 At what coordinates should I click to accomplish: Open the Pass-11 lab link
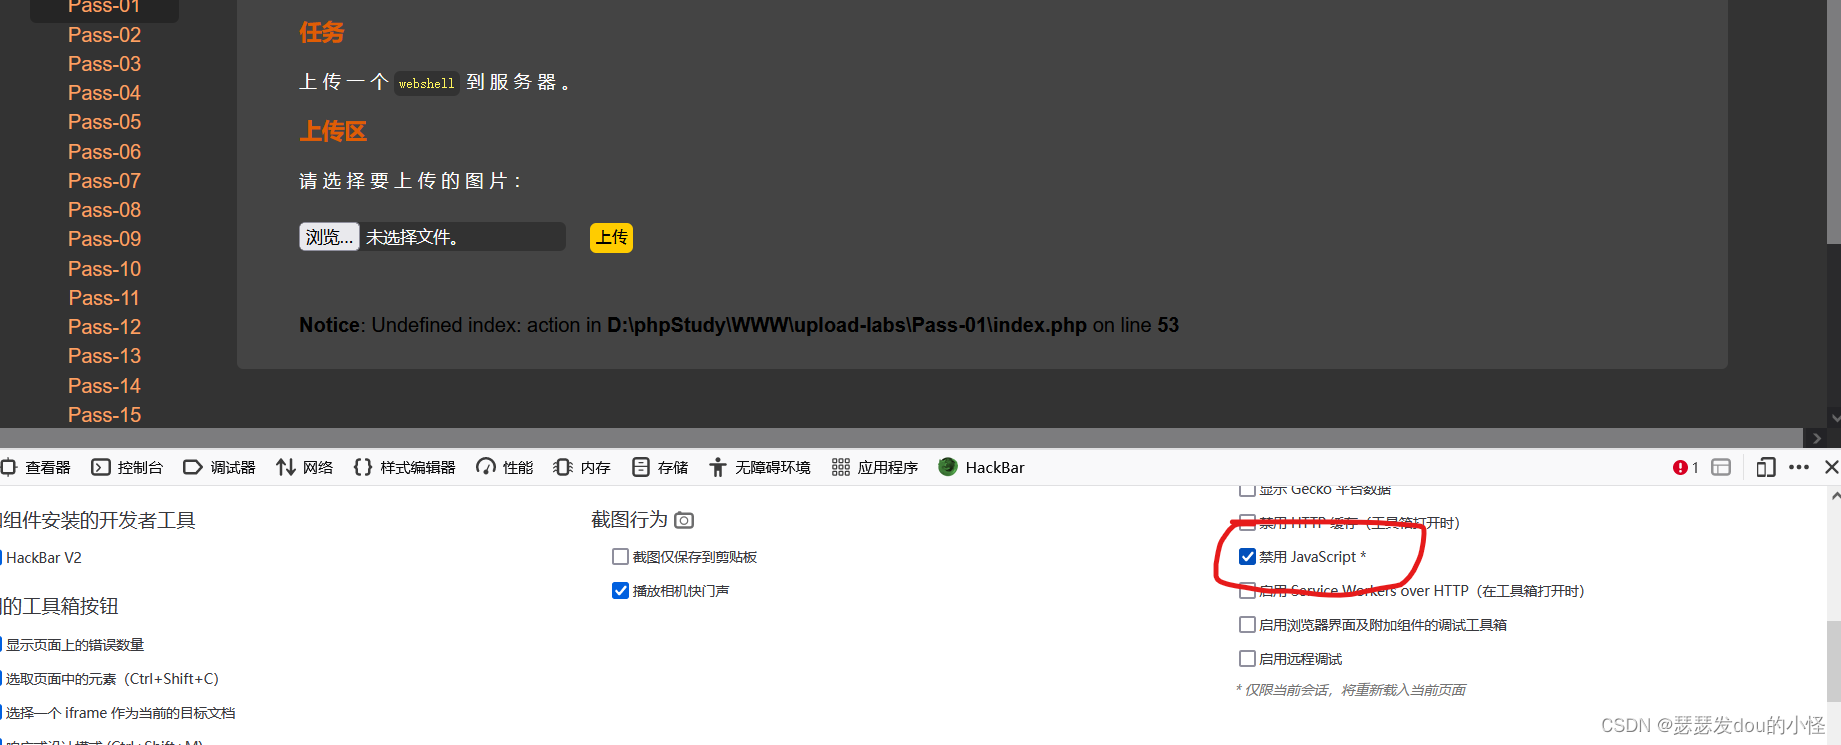(104, 298)
